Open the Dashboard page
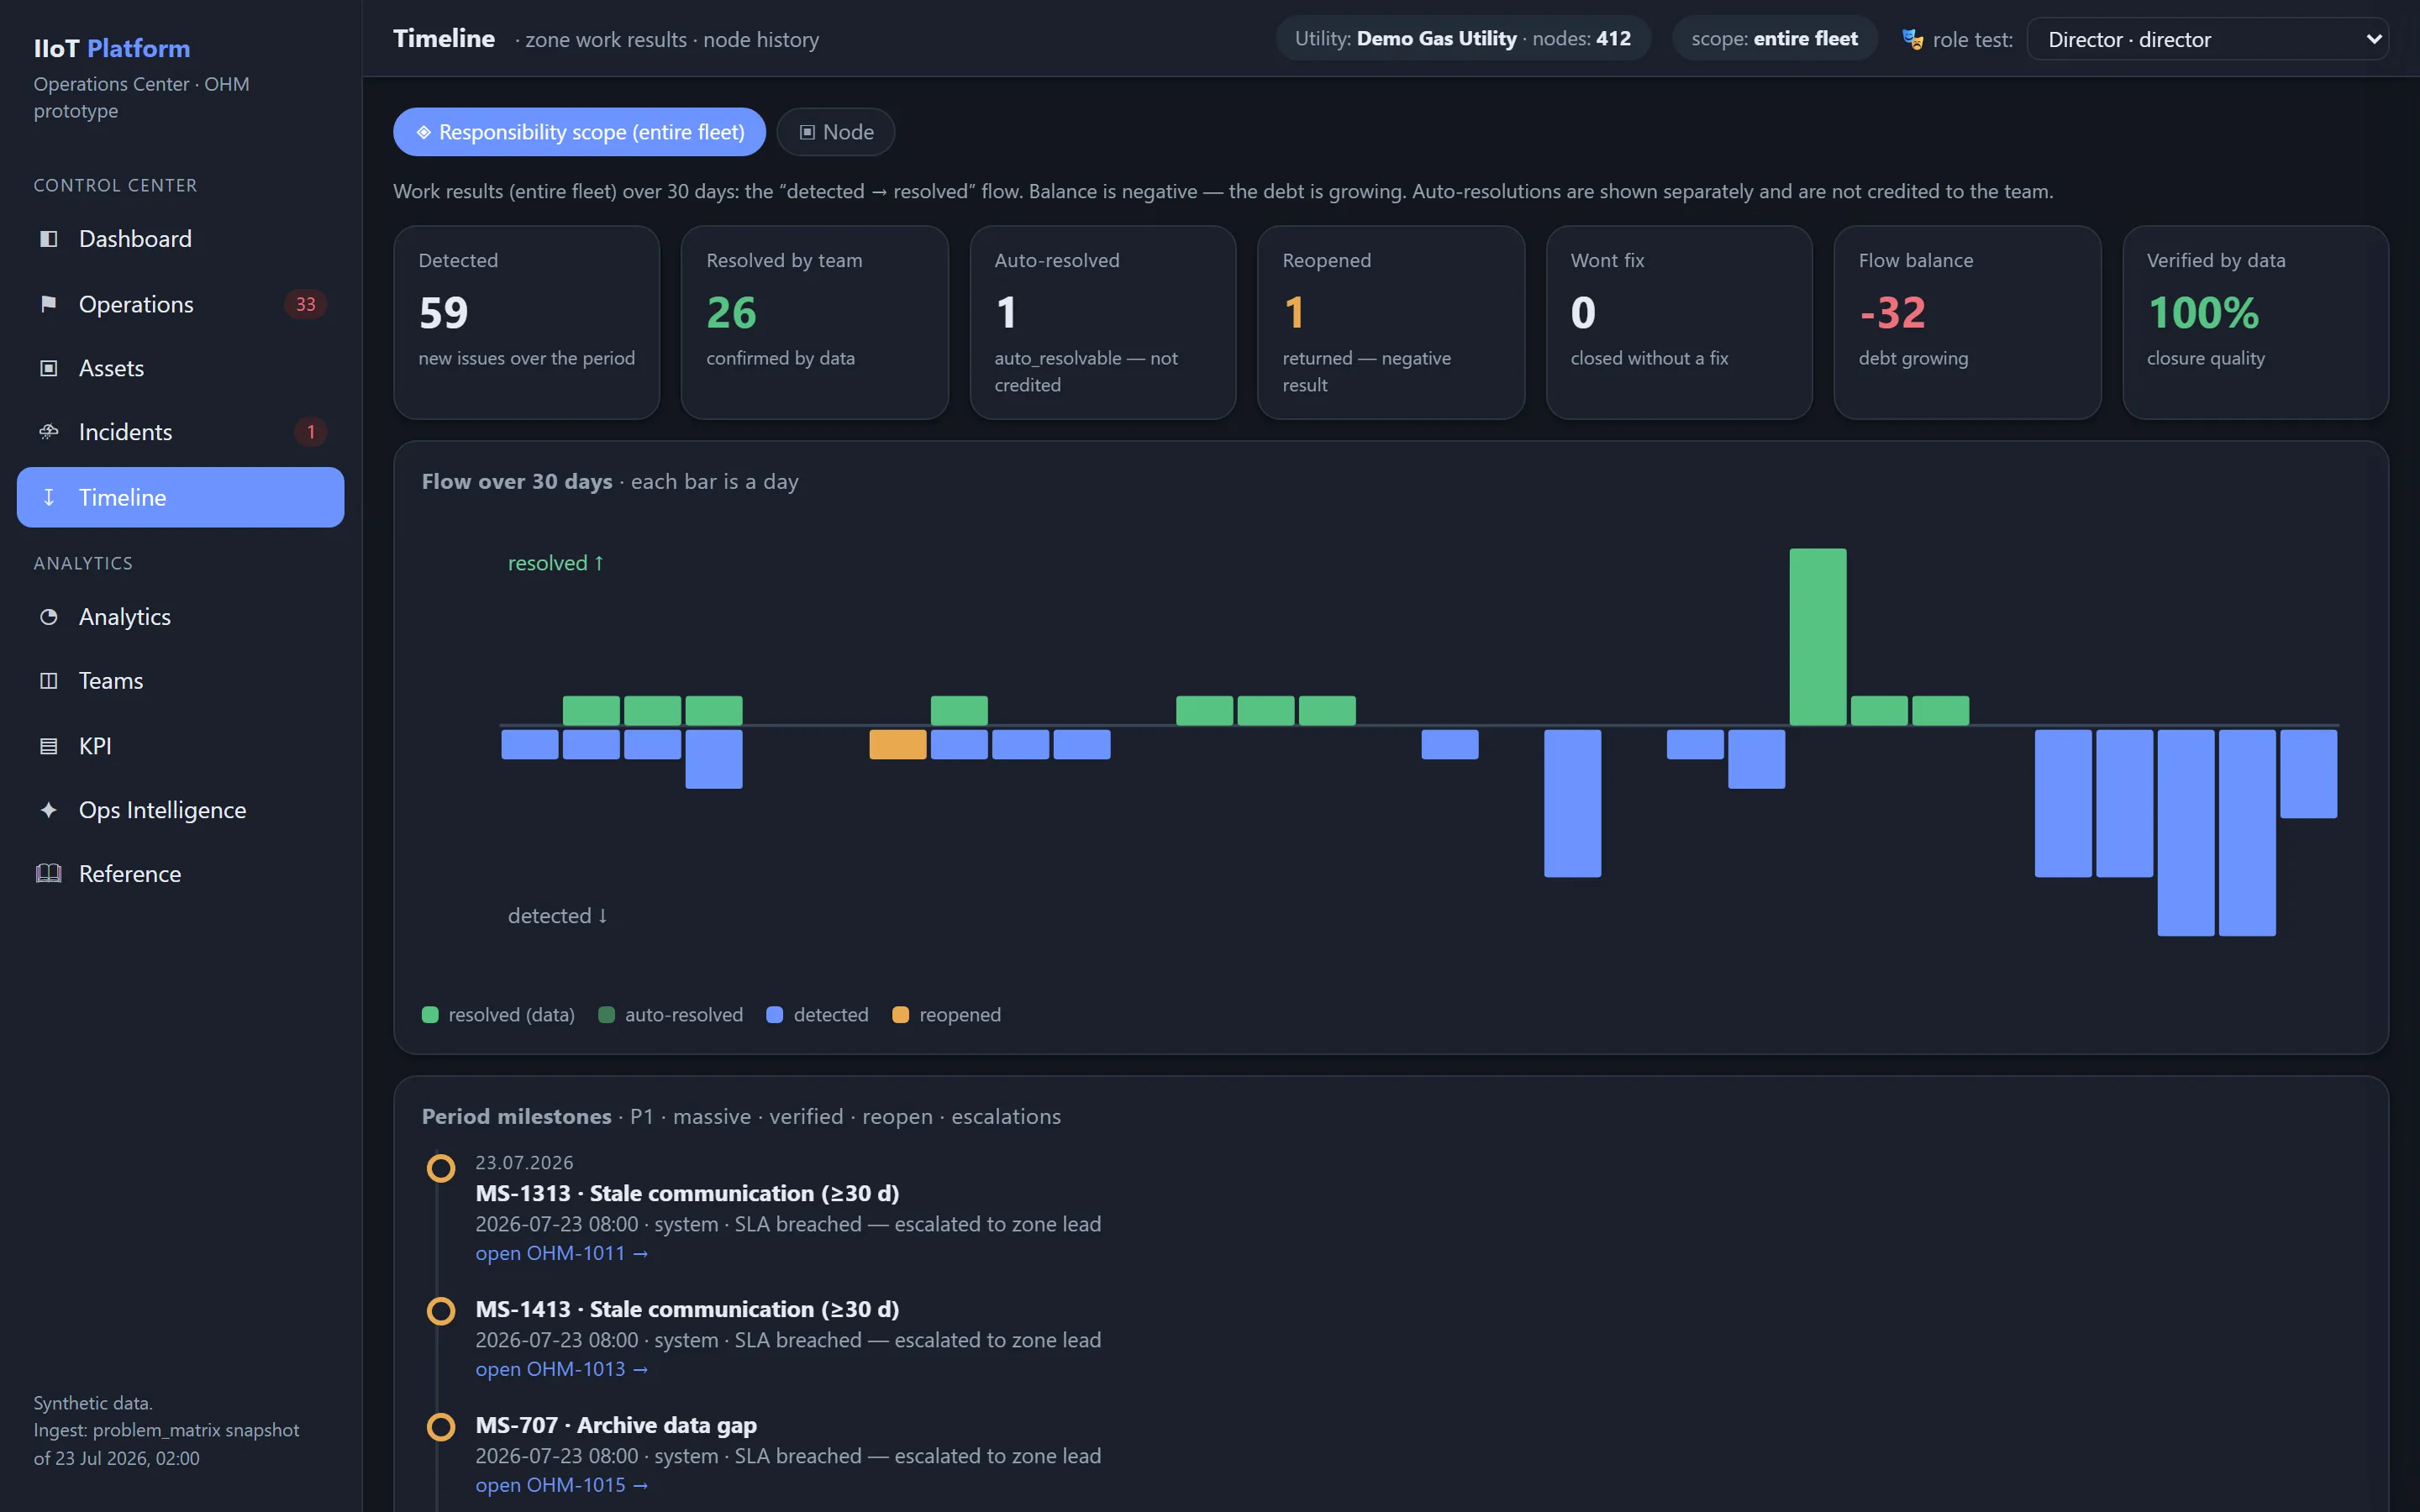The width and height of the screenshot is (2420, 1512). click(x=180, y=239)
